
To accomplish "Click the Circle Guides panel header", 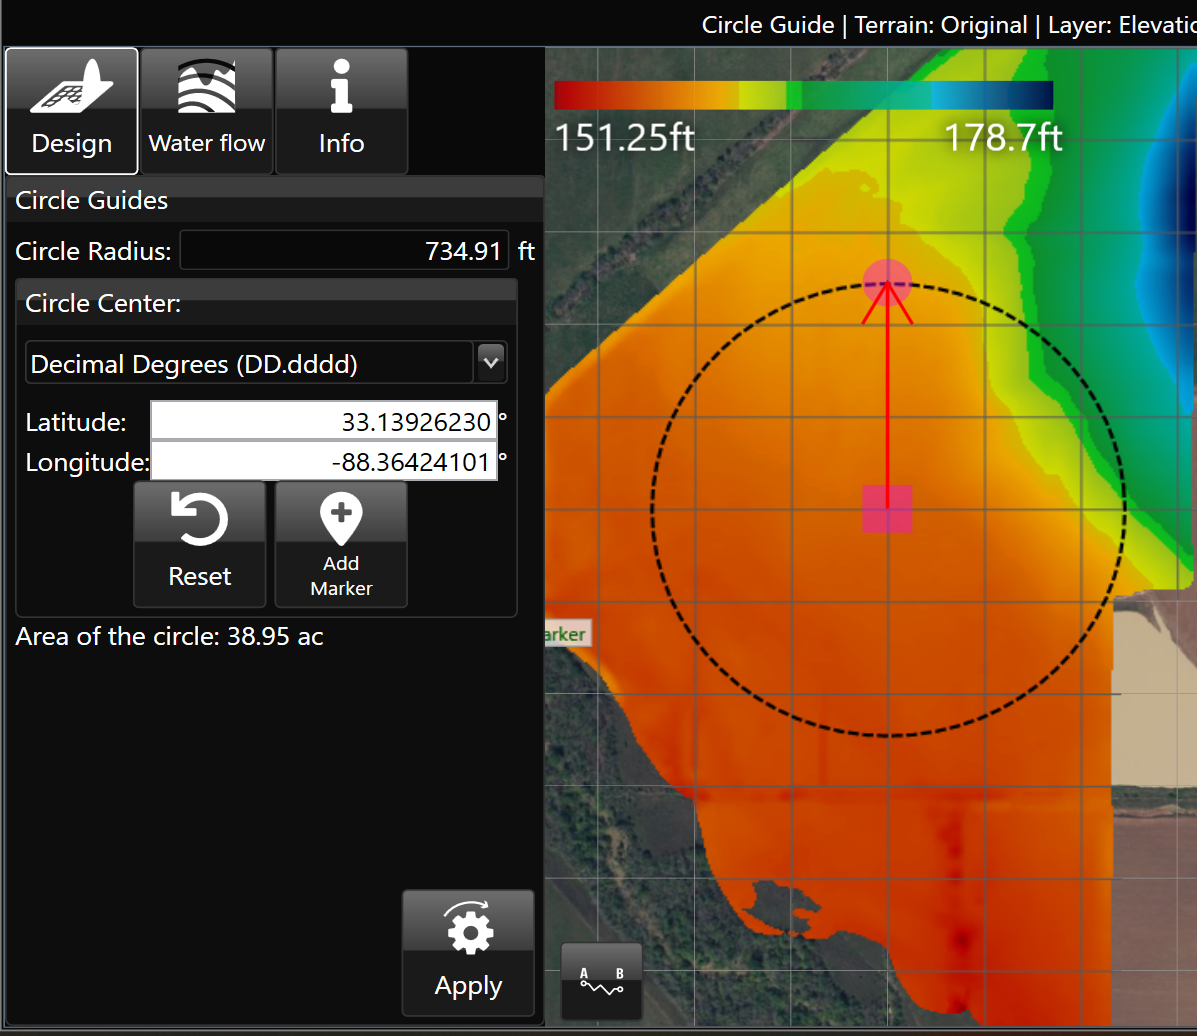I will (275, 199).
